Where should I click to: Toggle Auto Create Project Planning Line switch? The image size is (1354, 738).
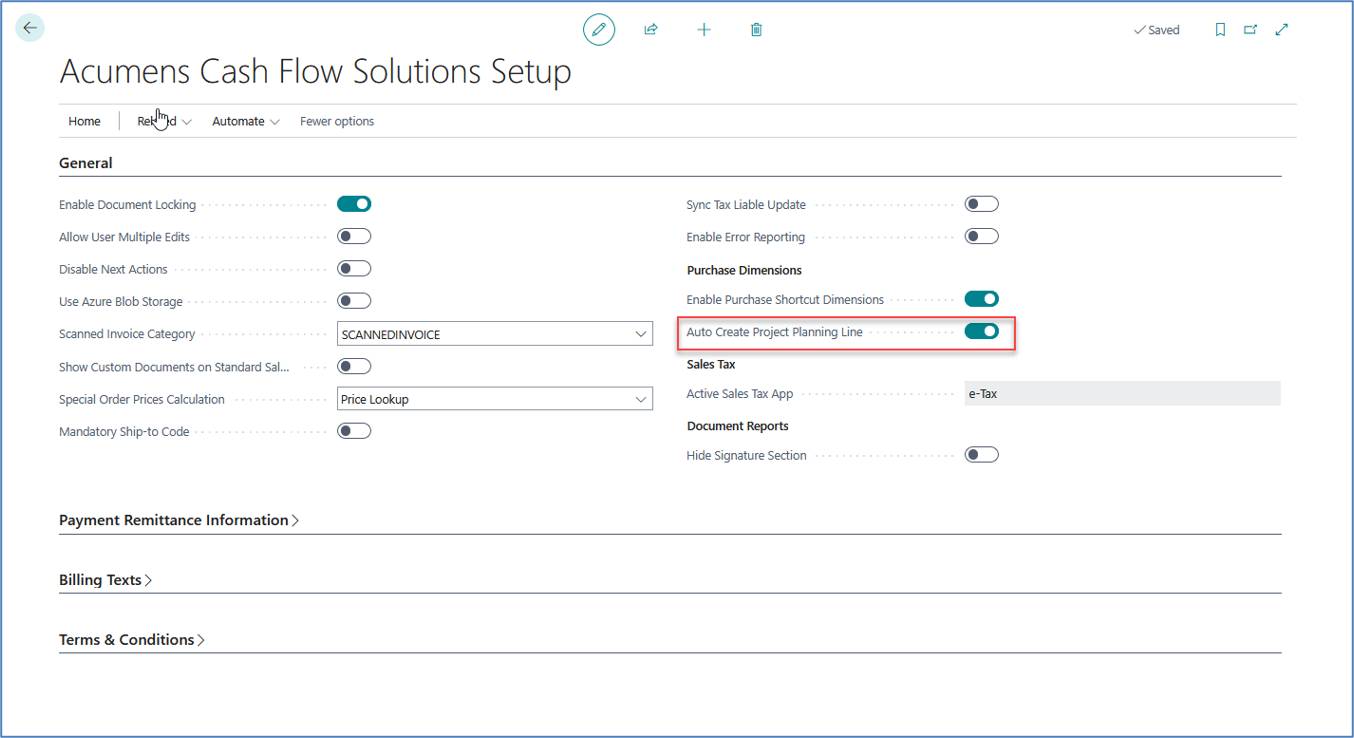click(x=981, y=331)
